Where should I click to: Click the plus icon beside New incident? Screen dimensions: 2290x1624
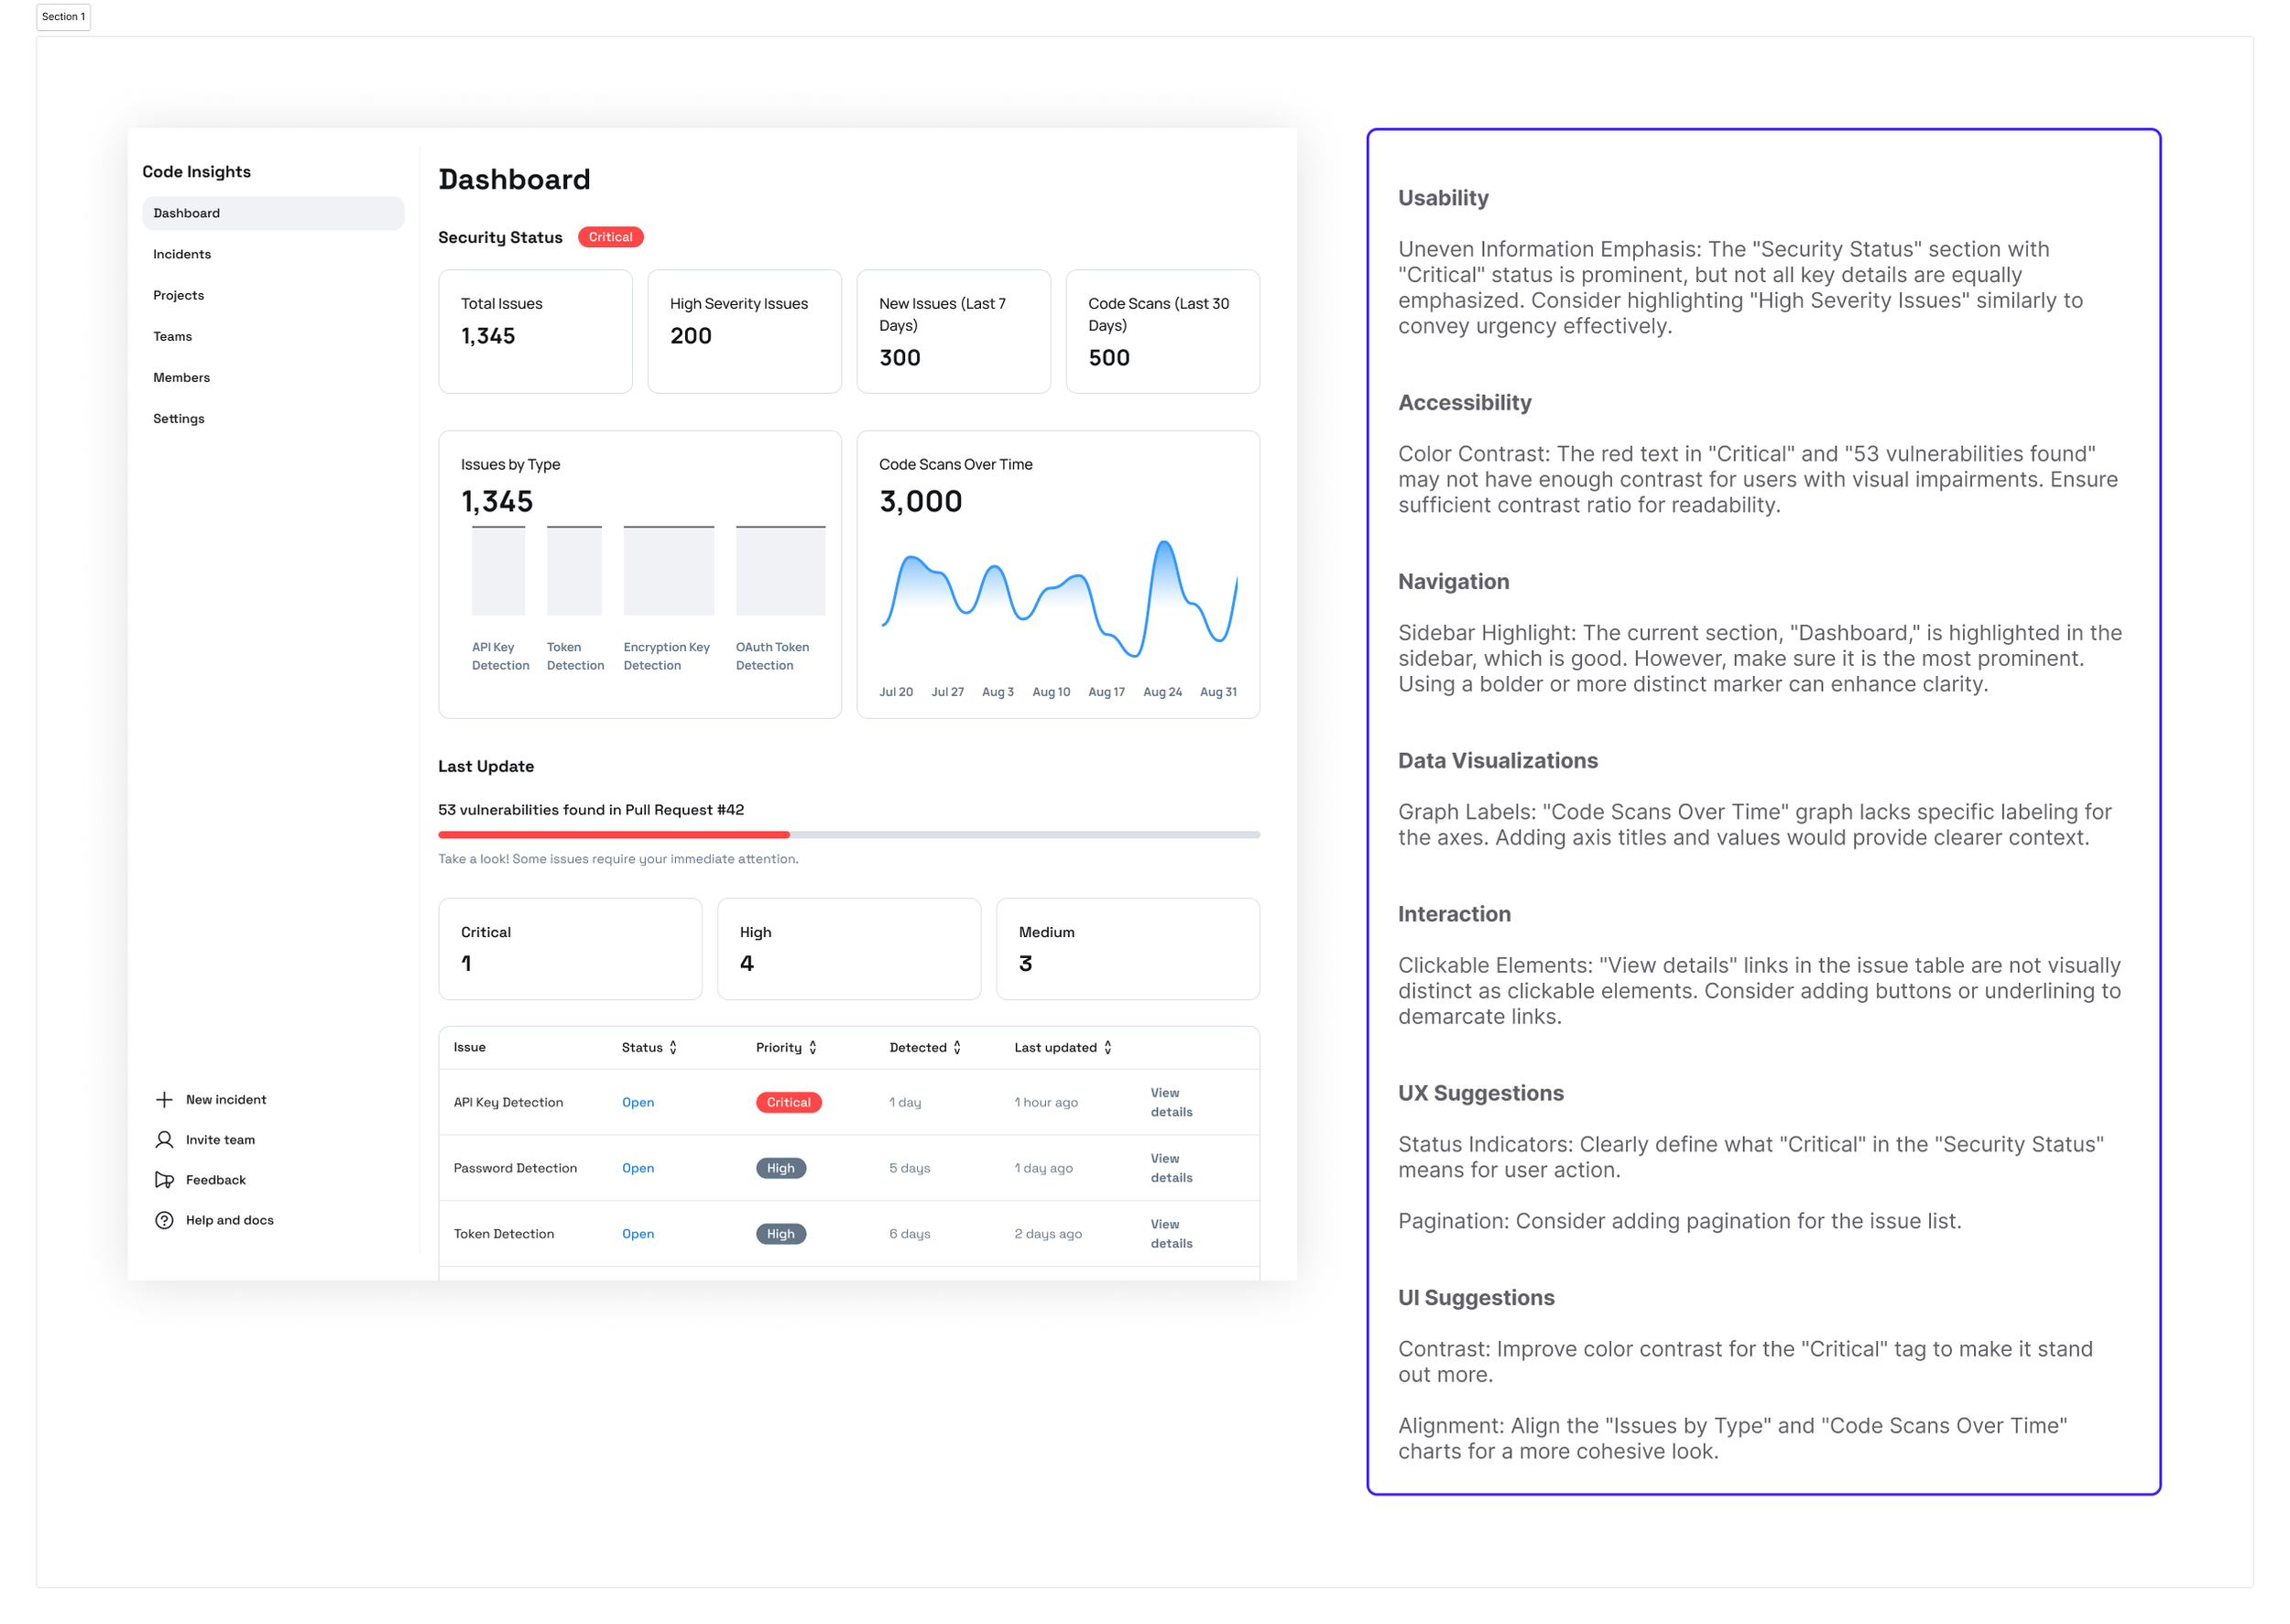[165, 1099]
